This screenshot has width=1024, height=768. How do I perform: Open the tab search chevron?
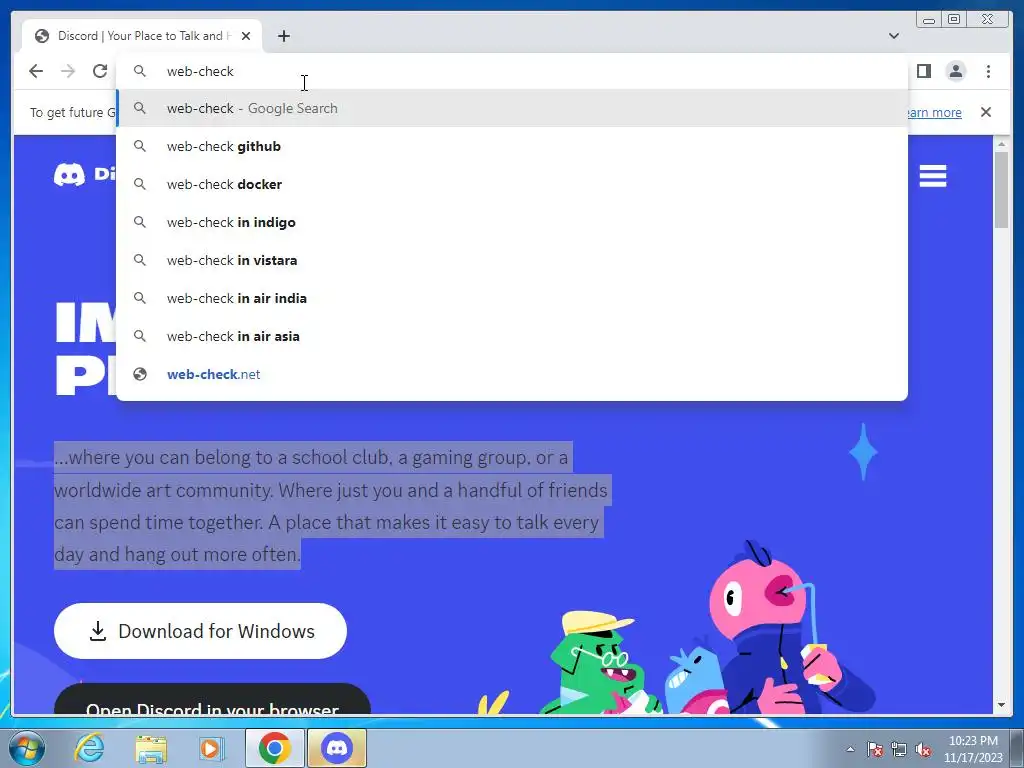click(x=894, y=36)
